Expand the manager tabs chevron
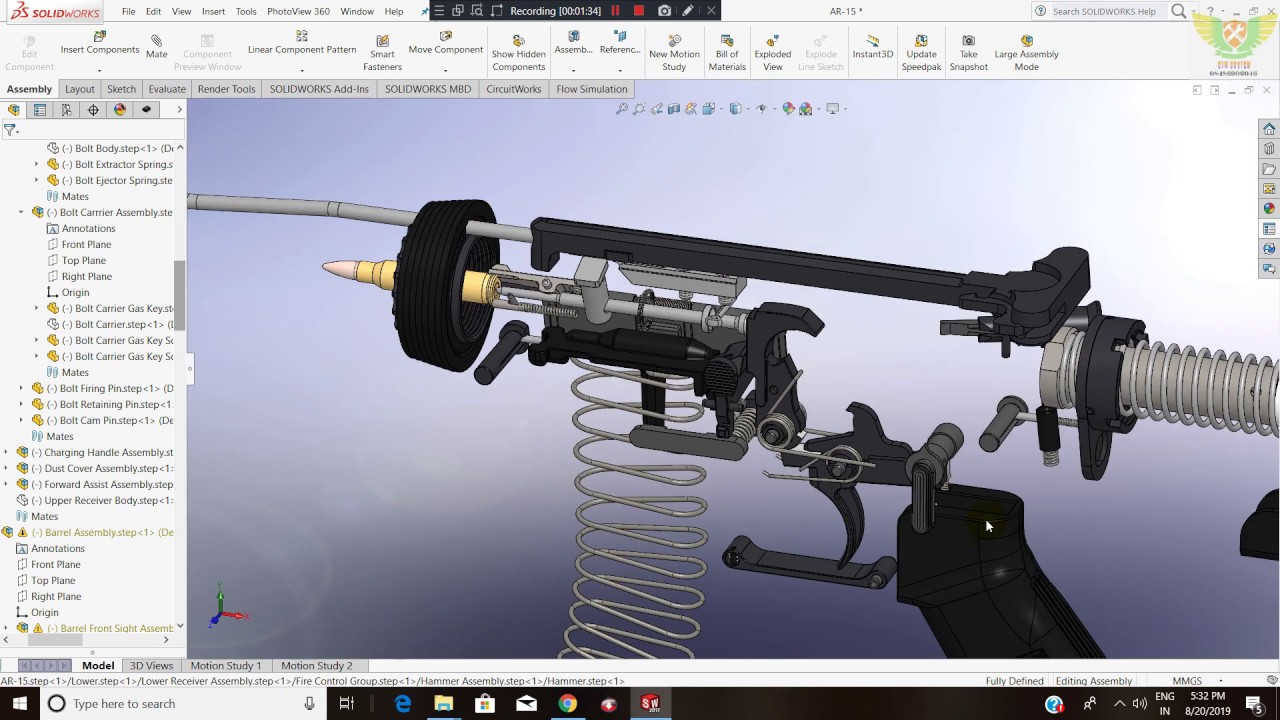The width and height of the screenshot is (1280, 720). [x=179, y=110]
